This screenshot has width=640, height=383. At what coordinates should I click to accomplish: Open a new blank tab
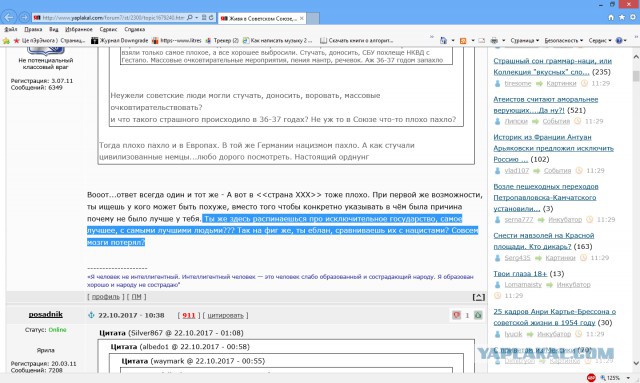point(313,18)
